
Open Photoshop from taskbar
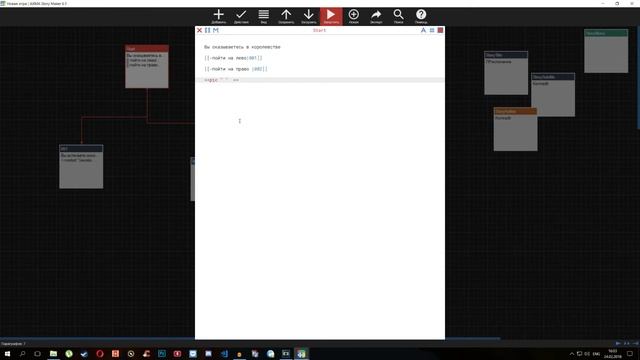point(162,354)
